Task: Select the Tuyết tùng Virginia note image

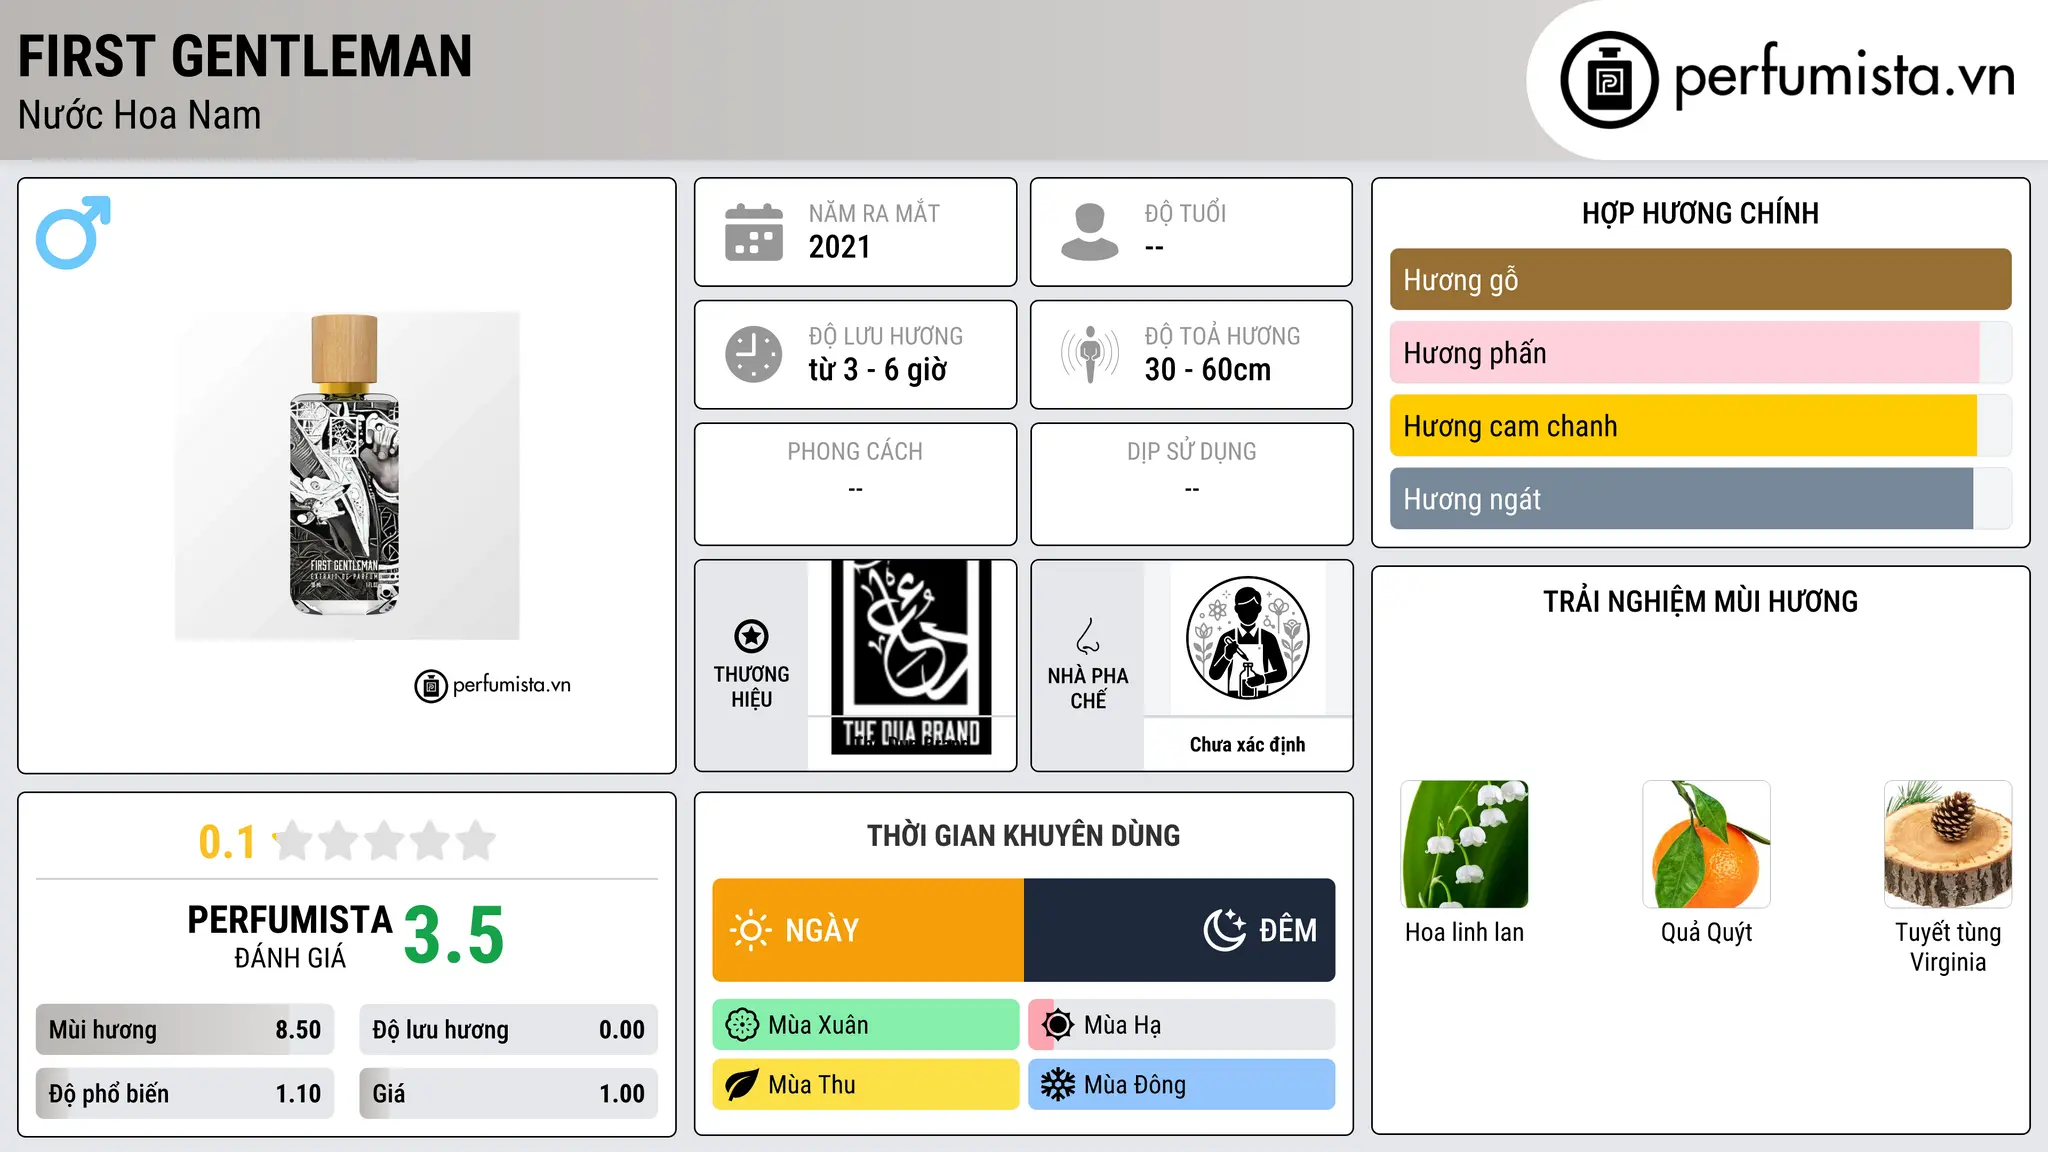Action: coord(1948,844)
